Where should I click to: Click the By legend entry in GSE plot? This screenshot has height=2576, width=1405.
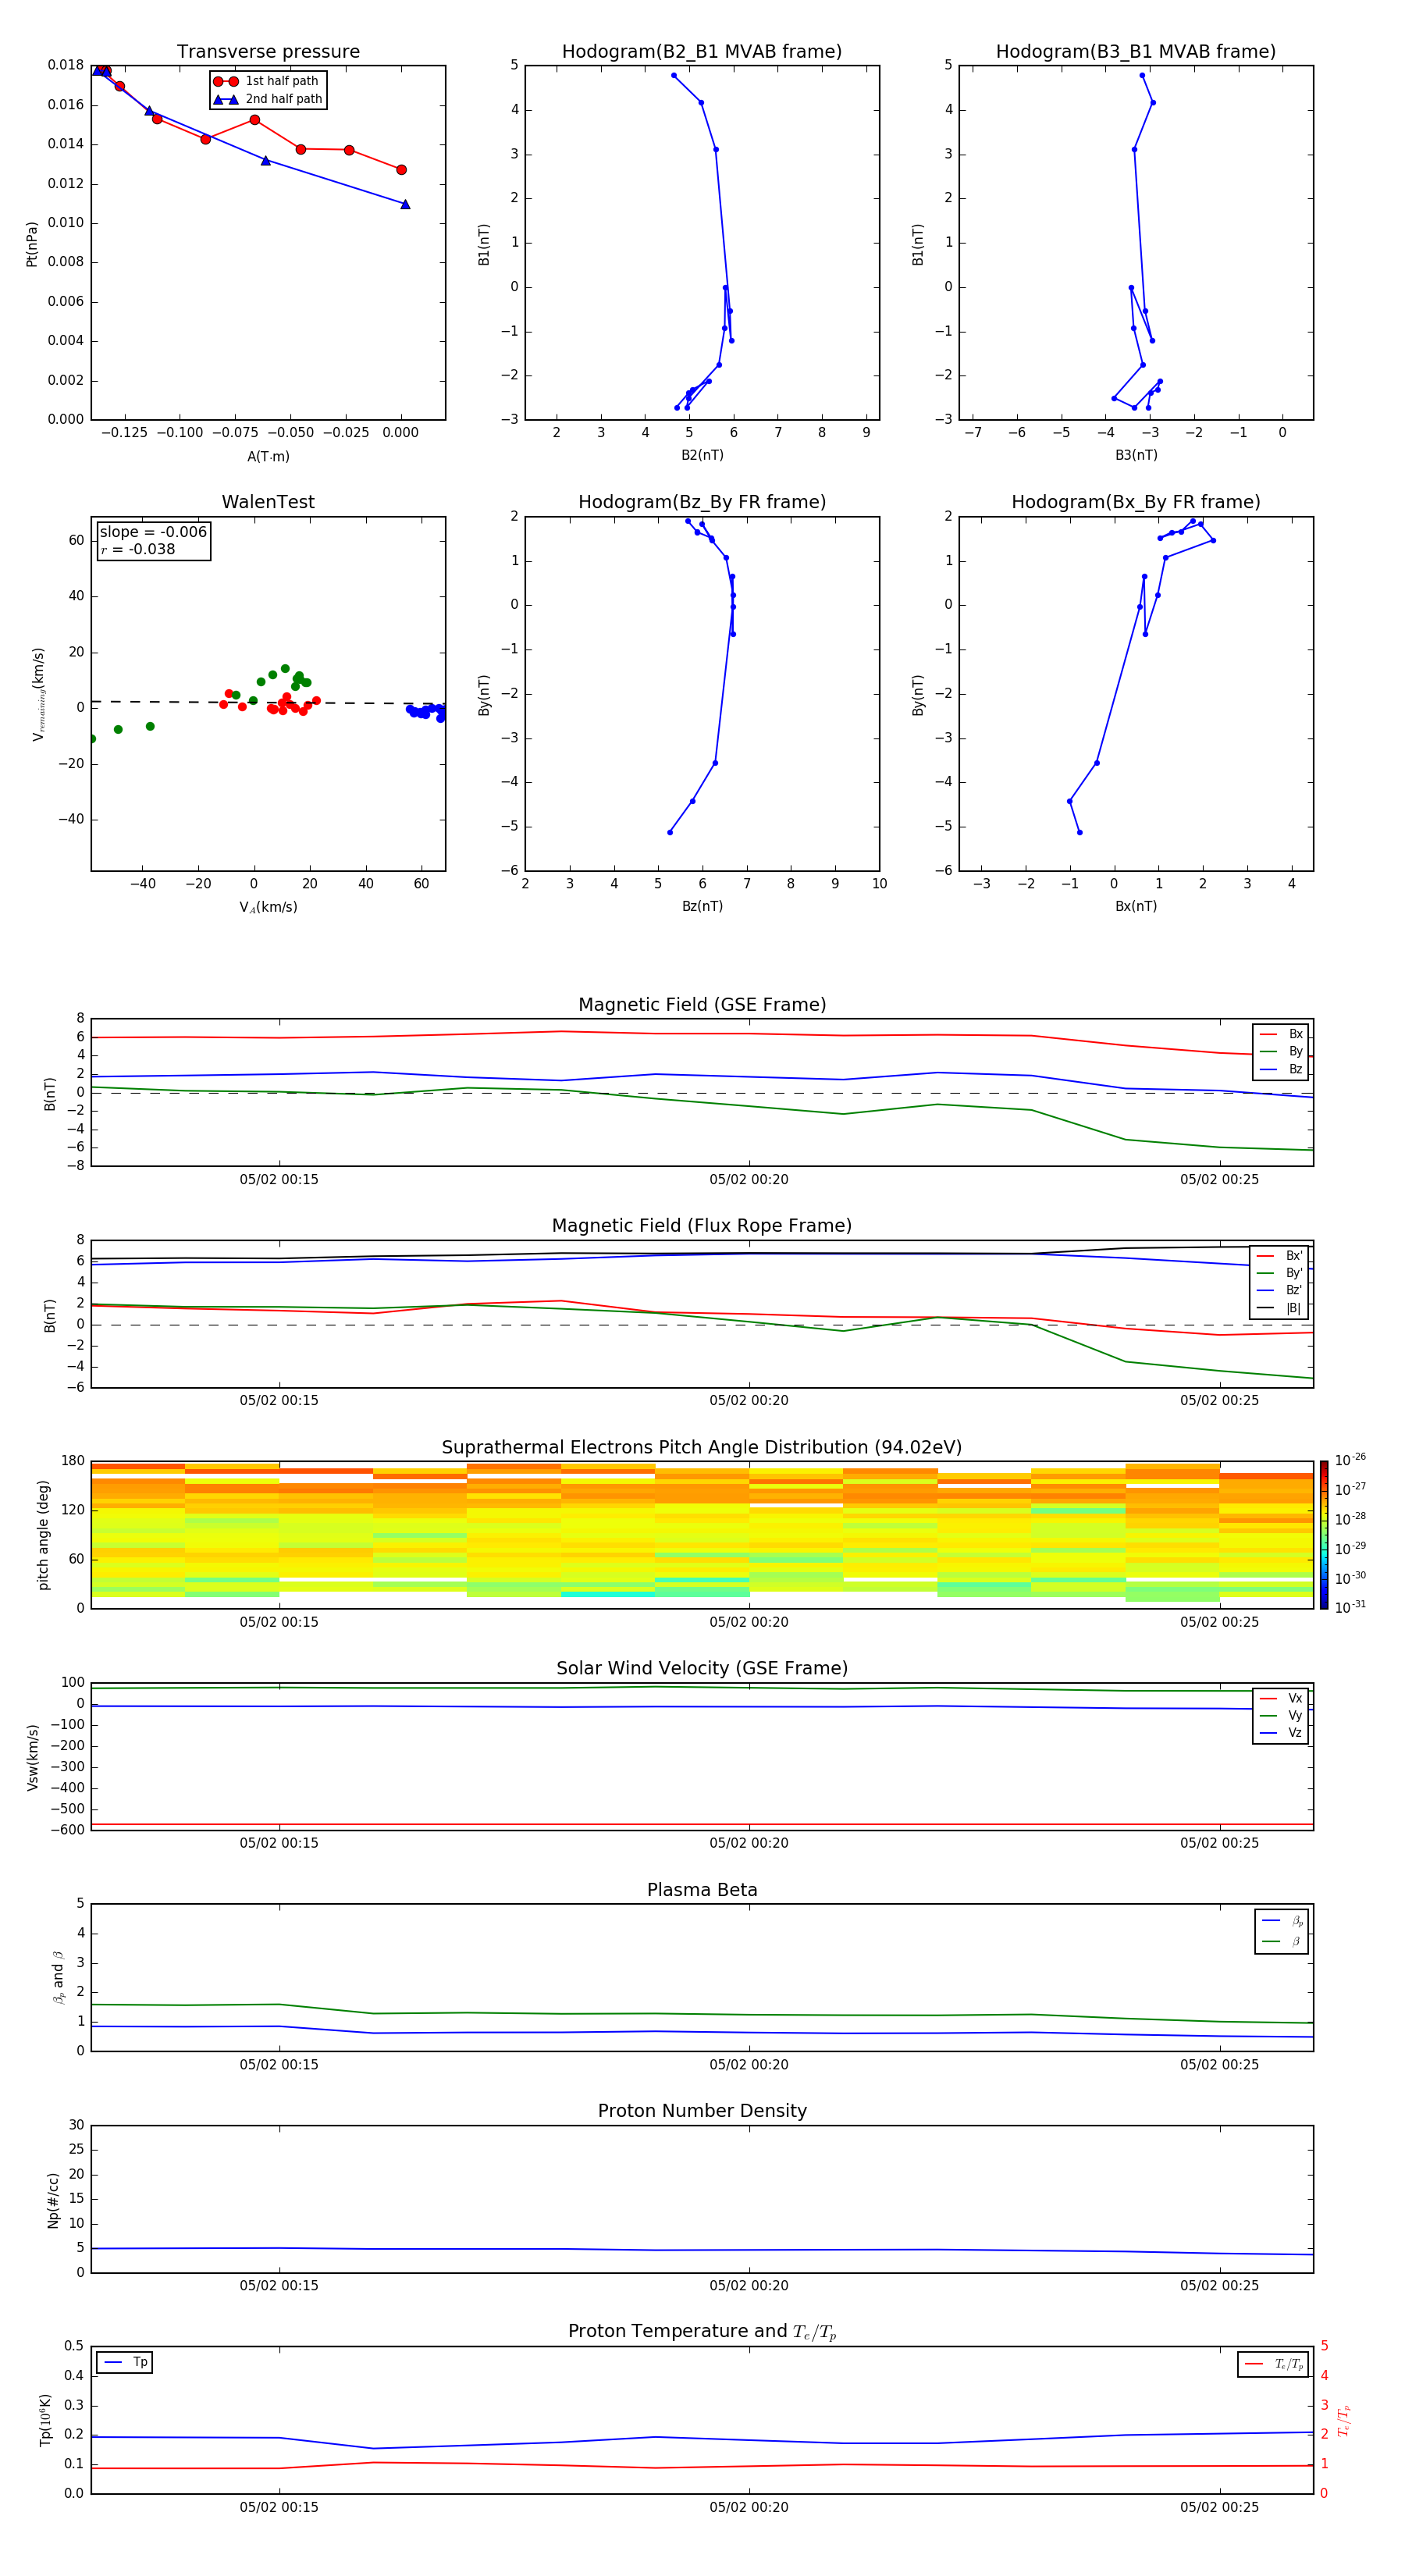pyautogui.click(x=1281, y=1052)
